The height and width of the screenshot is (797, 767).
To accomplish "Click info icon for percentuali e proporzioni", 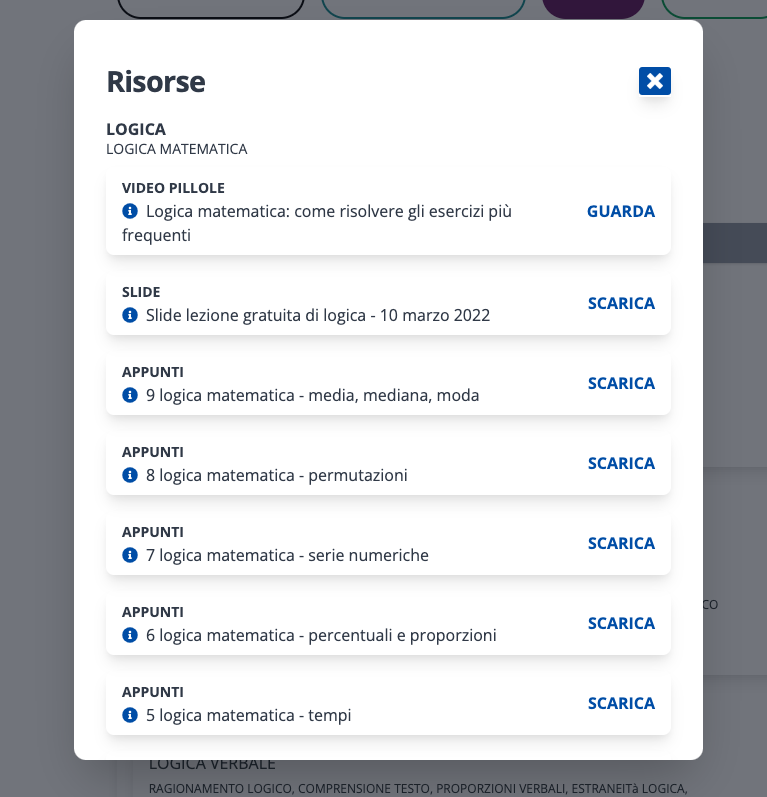I will pos(130,636).
